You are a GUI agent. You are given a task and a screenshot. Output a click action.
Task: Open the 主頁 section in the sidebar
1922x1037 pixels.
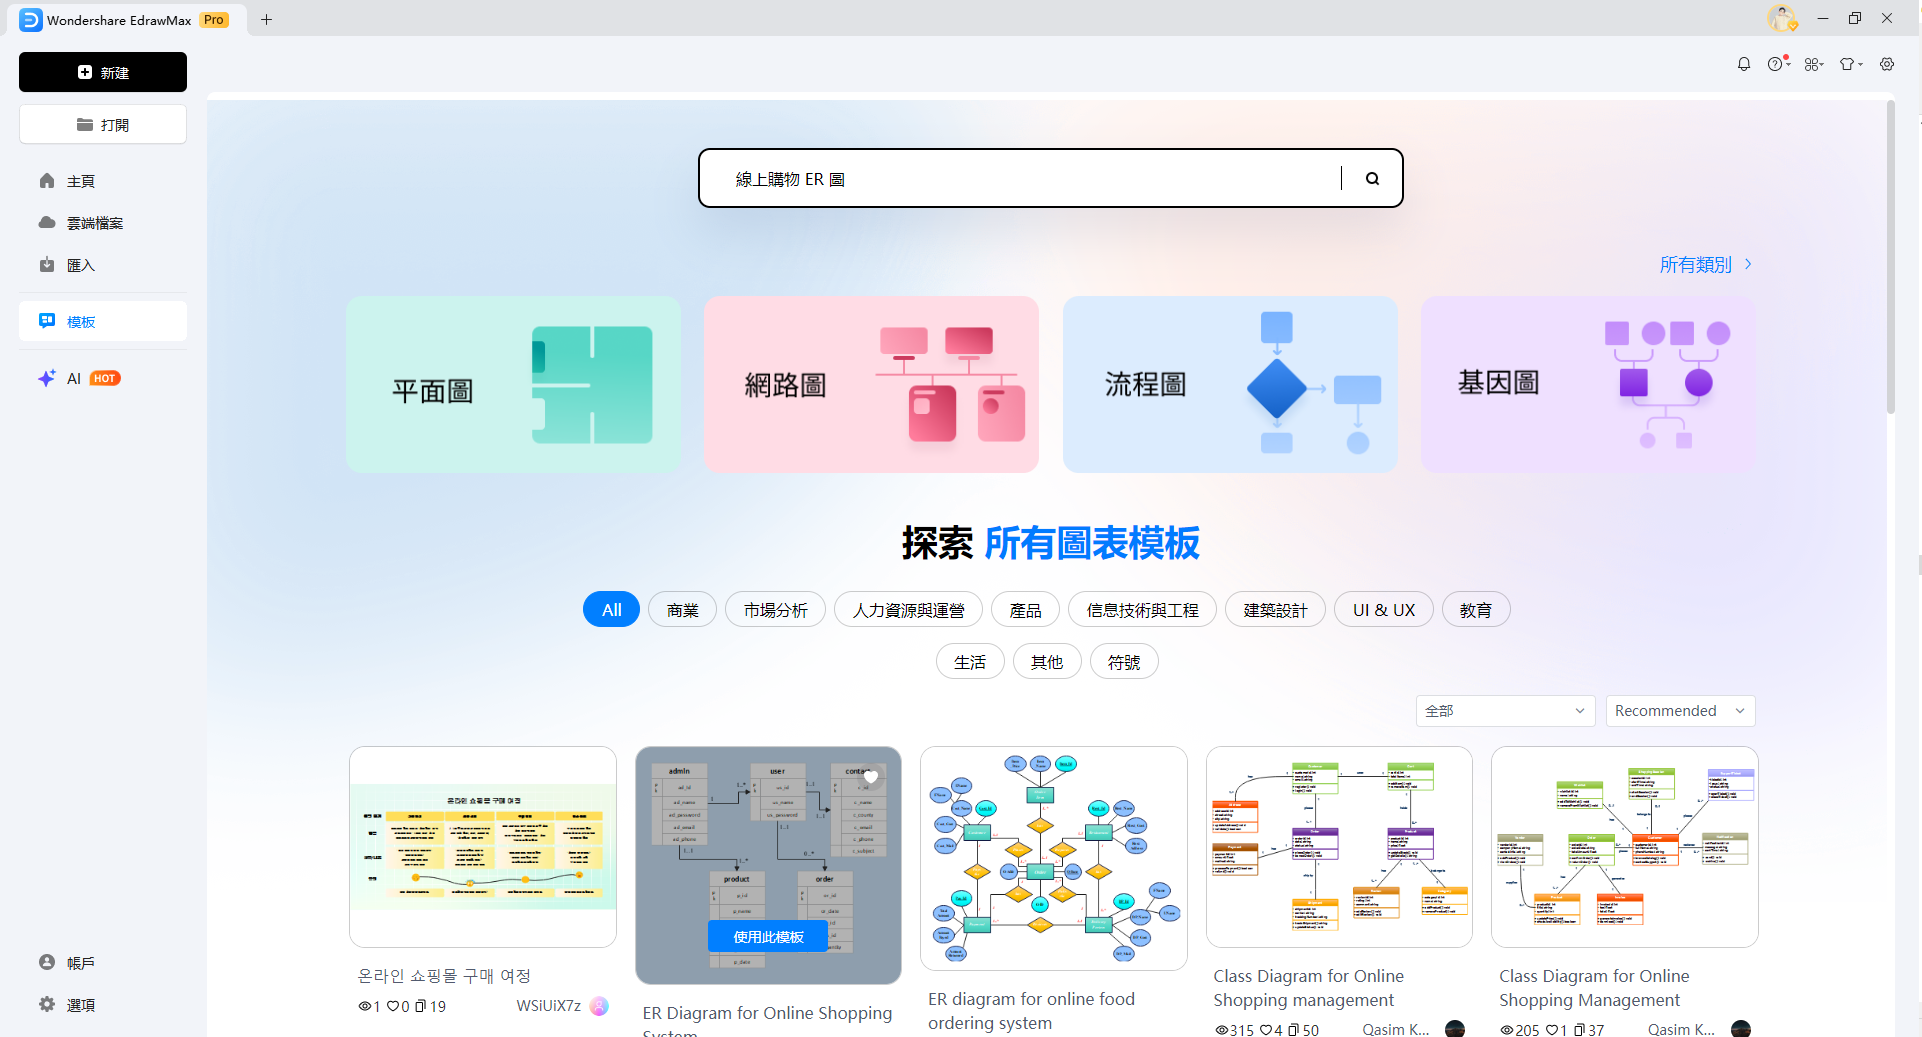coord(80,181)
